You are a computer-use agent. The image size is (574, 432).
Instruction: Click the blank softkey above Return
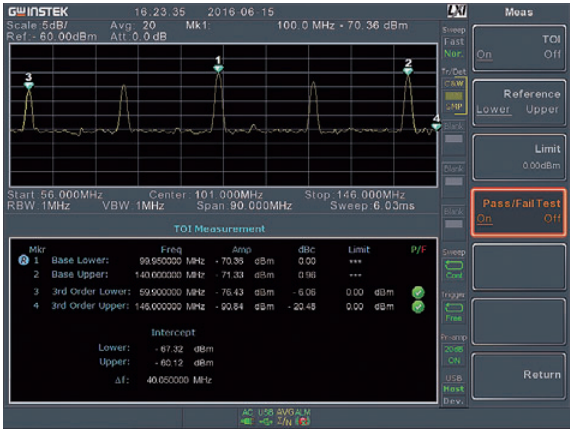point(519,321)
